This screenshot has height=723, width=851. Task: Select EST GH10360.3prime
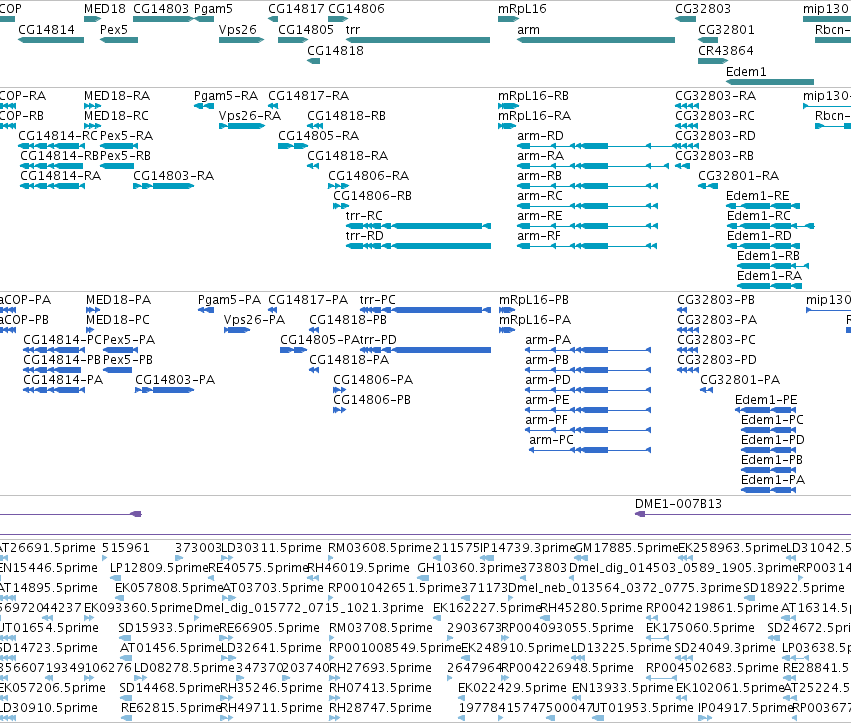click(469, 568)
